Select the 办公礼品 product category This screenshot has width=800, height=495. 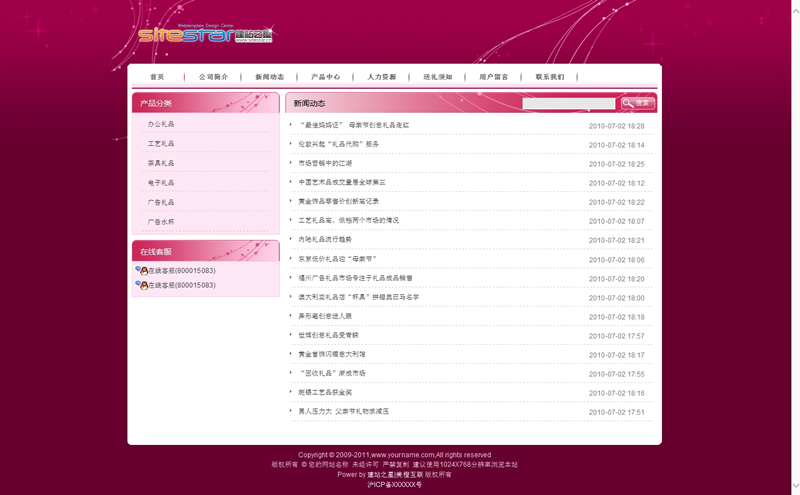(161, 124)
